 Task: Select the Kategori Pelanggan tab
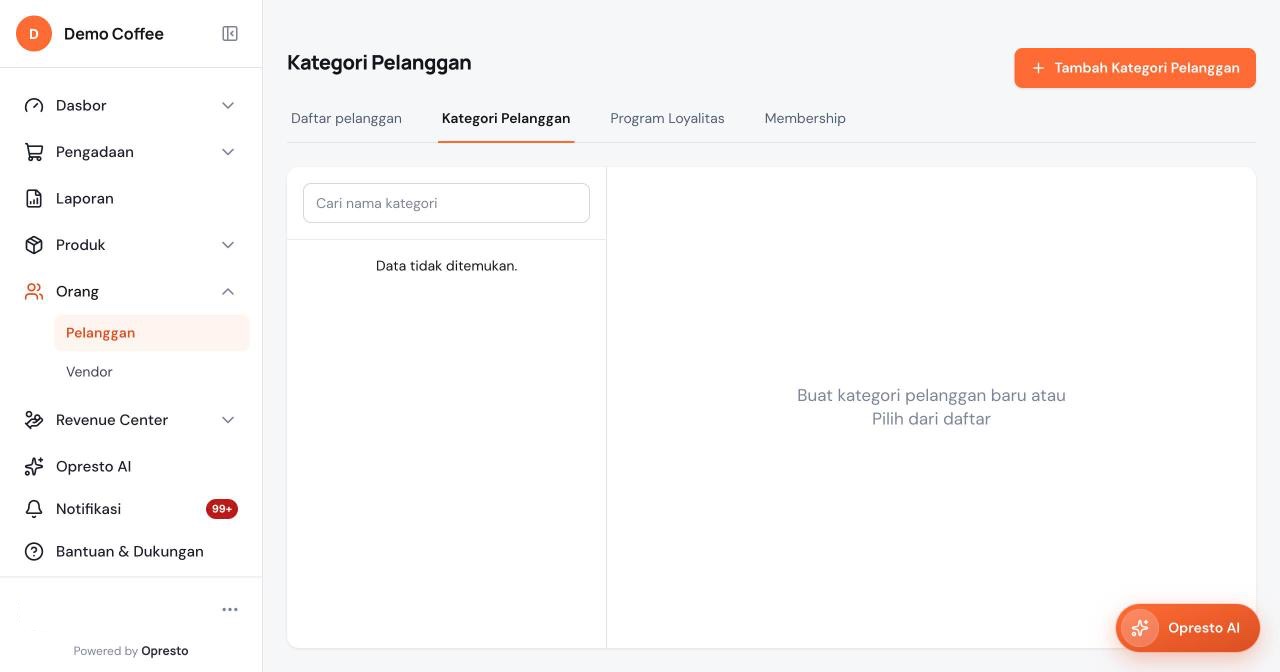[506, 118]
